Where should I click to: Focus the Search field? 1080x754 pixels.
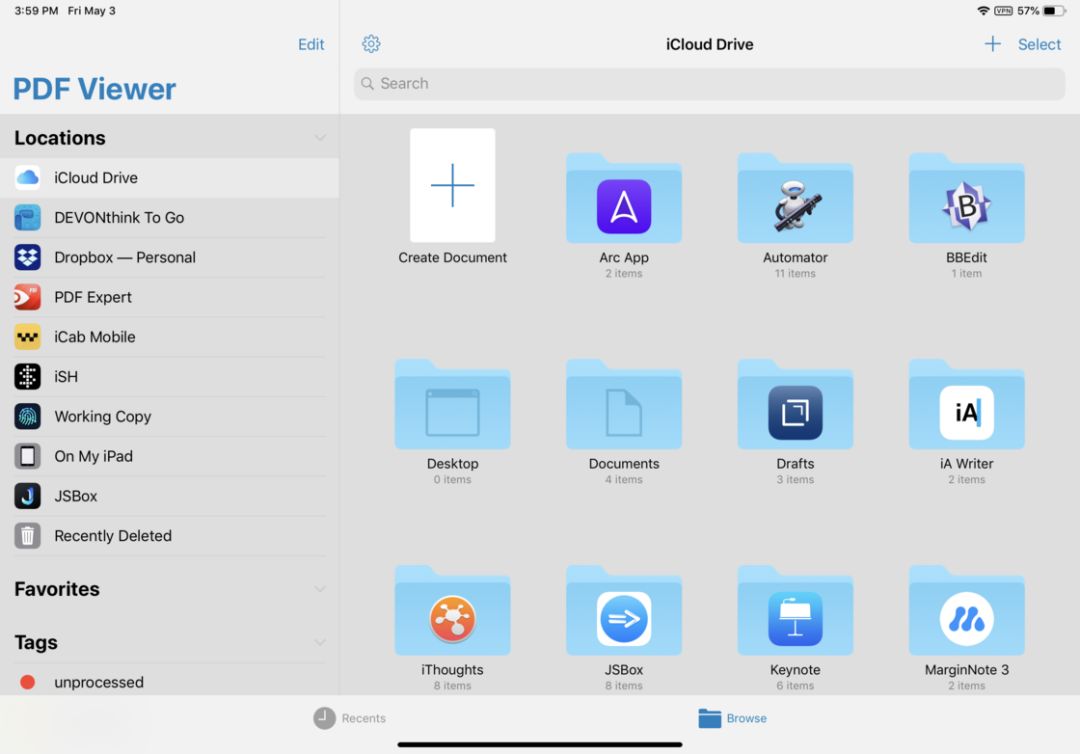point(709,83)
